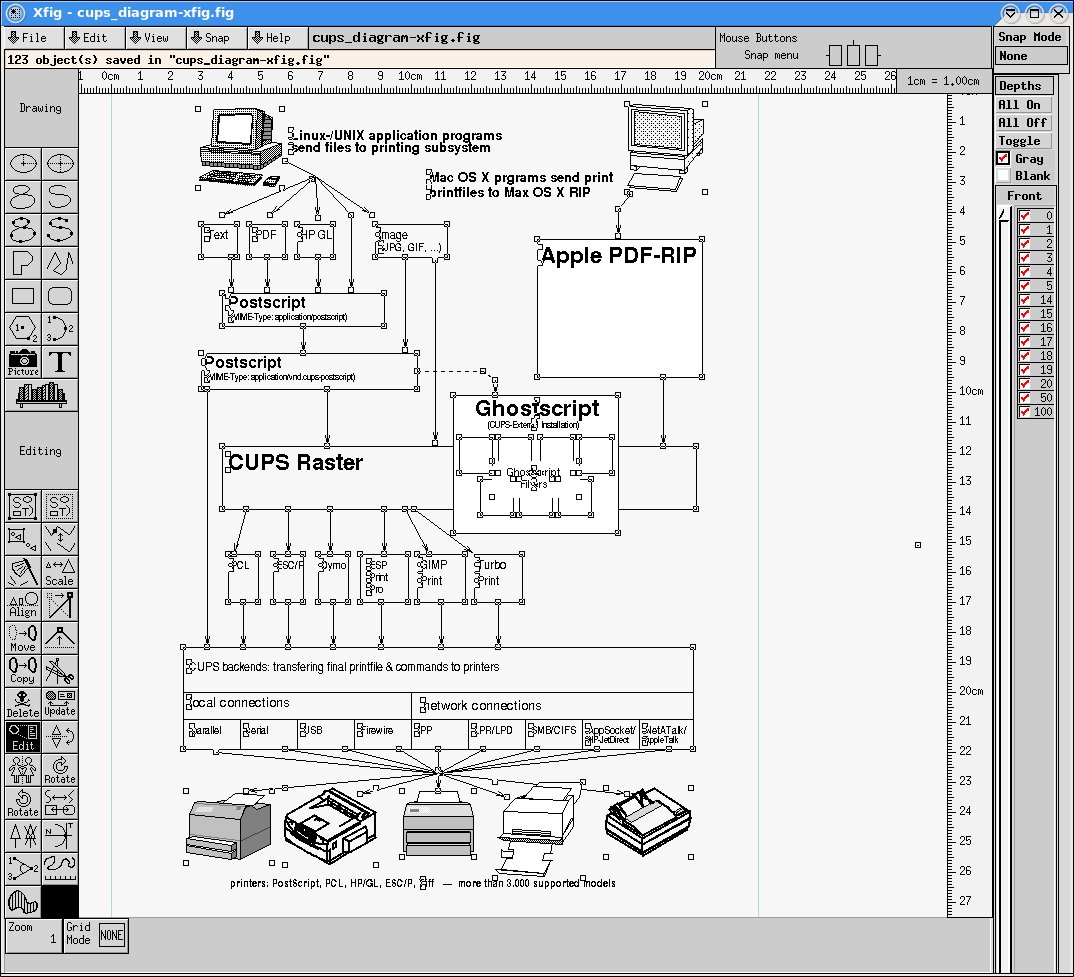Choose the chop objects axe tool
The image size is (1074, 977).
[x=23, y=572]
